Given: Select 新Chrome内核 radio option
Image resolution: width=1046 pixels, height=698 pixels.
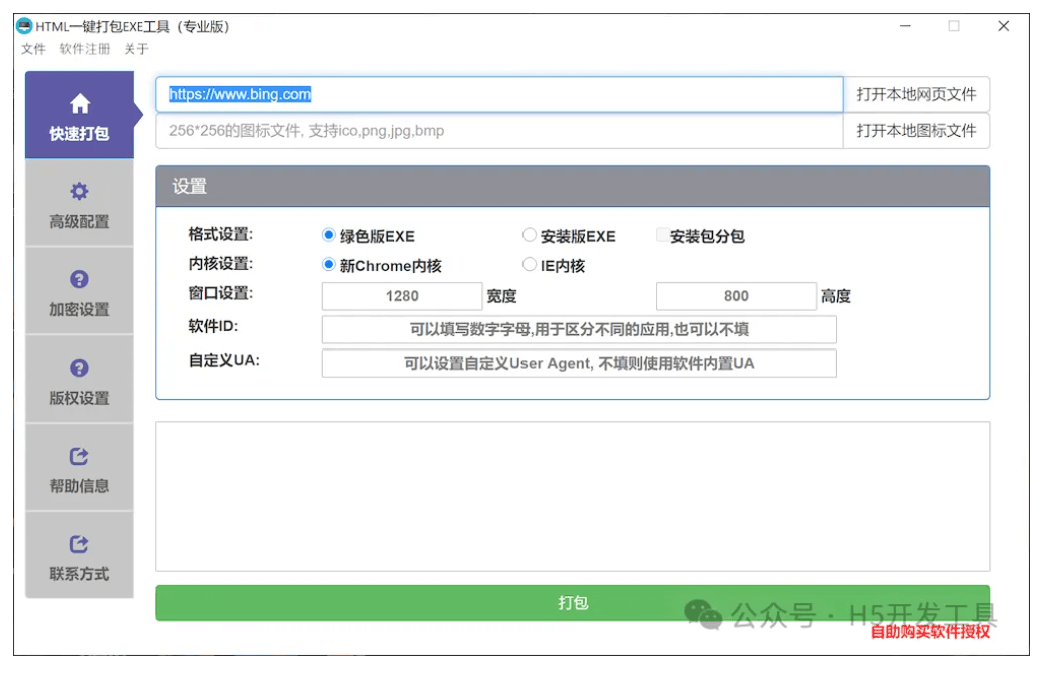Looking at the screenshot, I should click(x=329, y=265).
